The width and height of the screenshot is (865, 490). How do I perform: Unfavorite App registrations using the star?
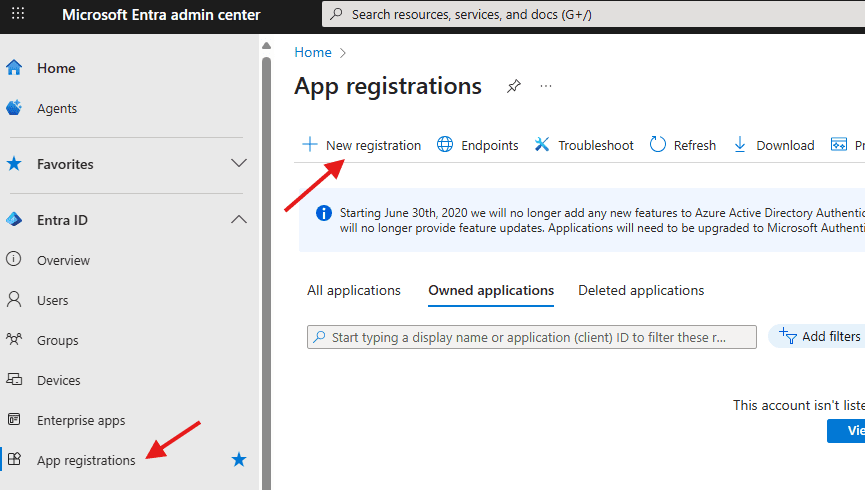click(239, 460)
